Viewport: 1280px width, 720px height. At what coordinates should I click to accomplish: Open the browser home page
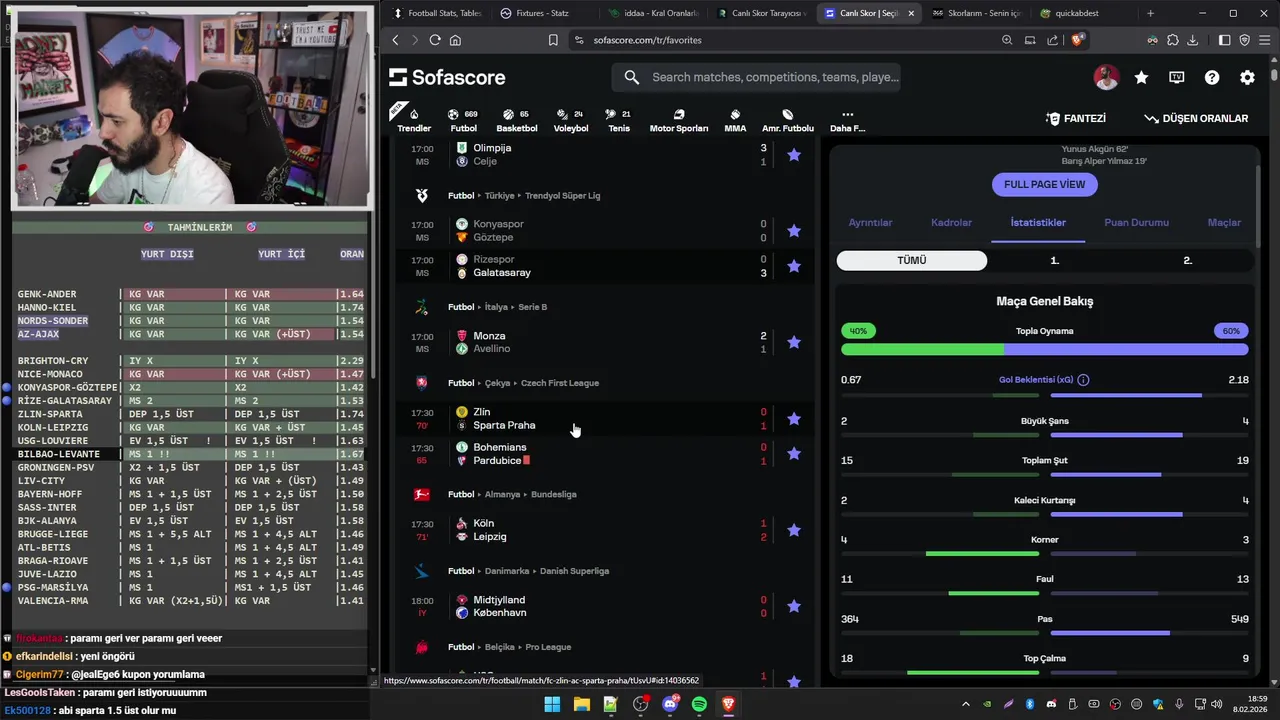point(455,40)
